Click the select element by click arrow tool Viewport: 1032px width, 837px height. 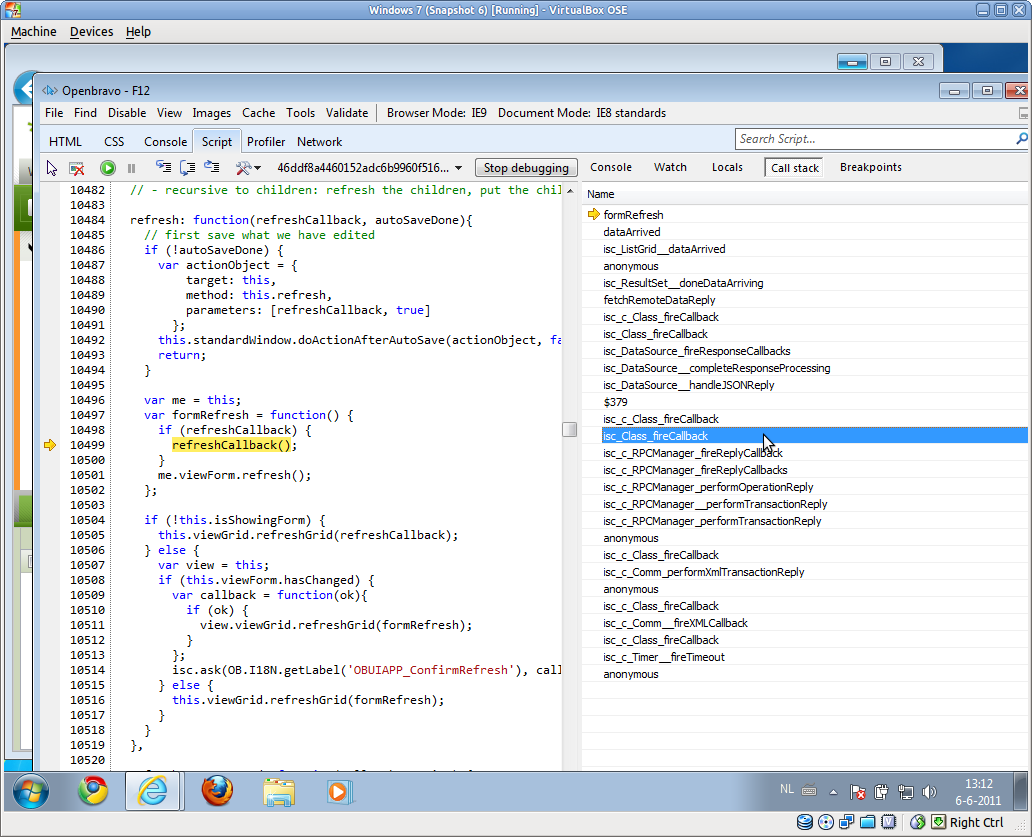[x=52, y=168]
